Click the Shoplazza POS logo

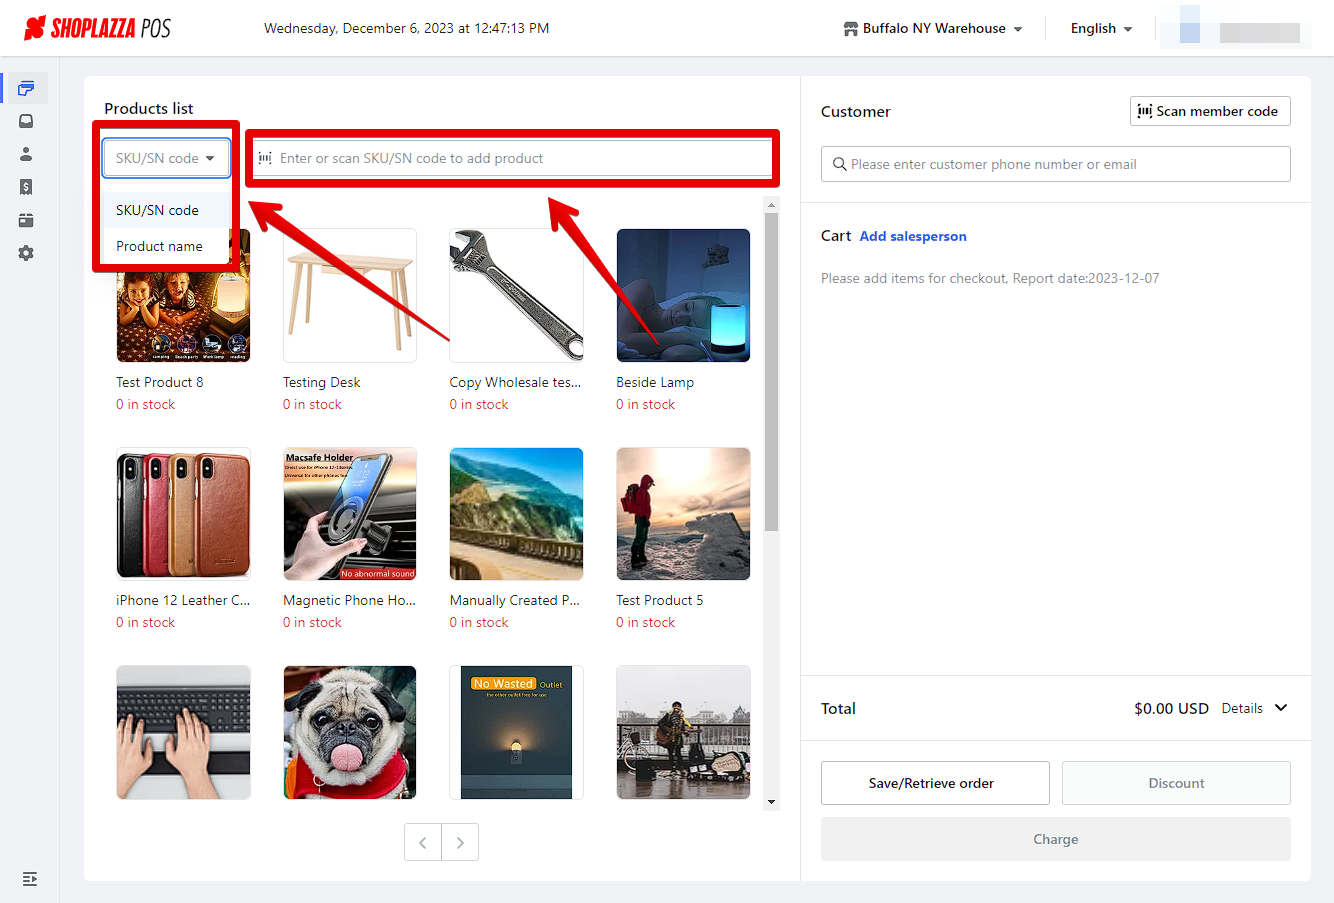point(97,28)
